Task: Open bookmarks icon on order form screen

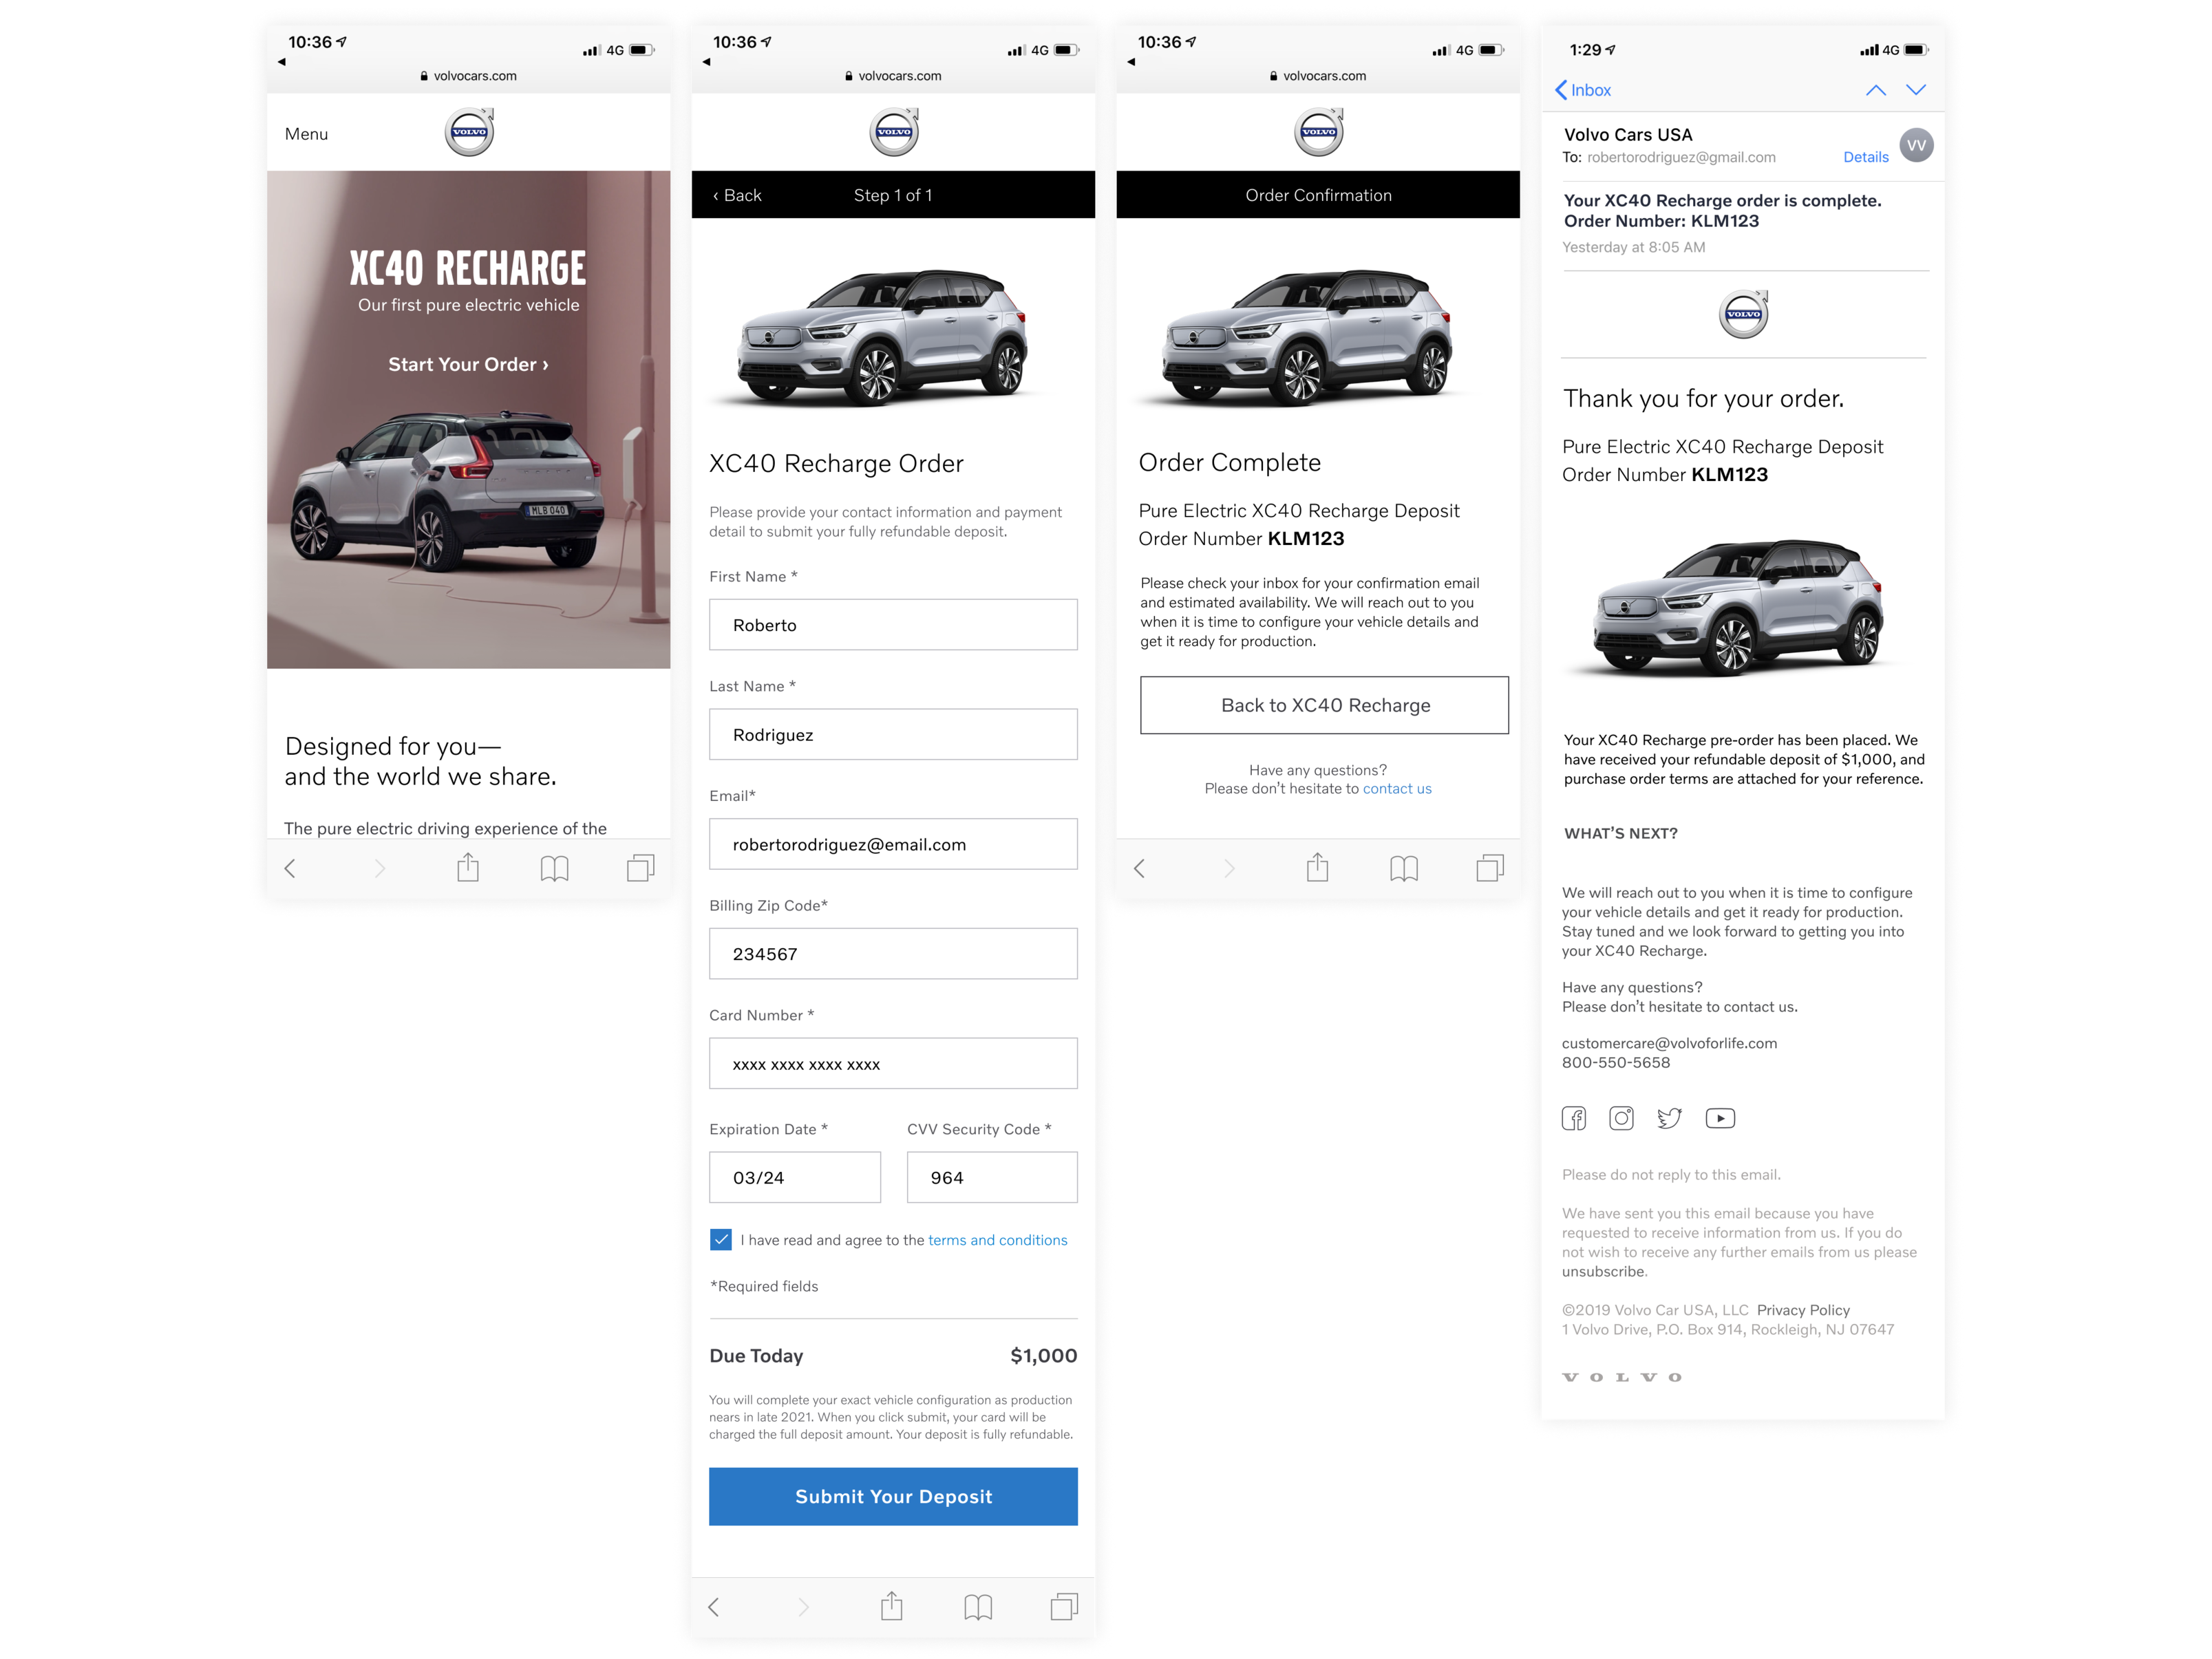Action: point(978,1607)
